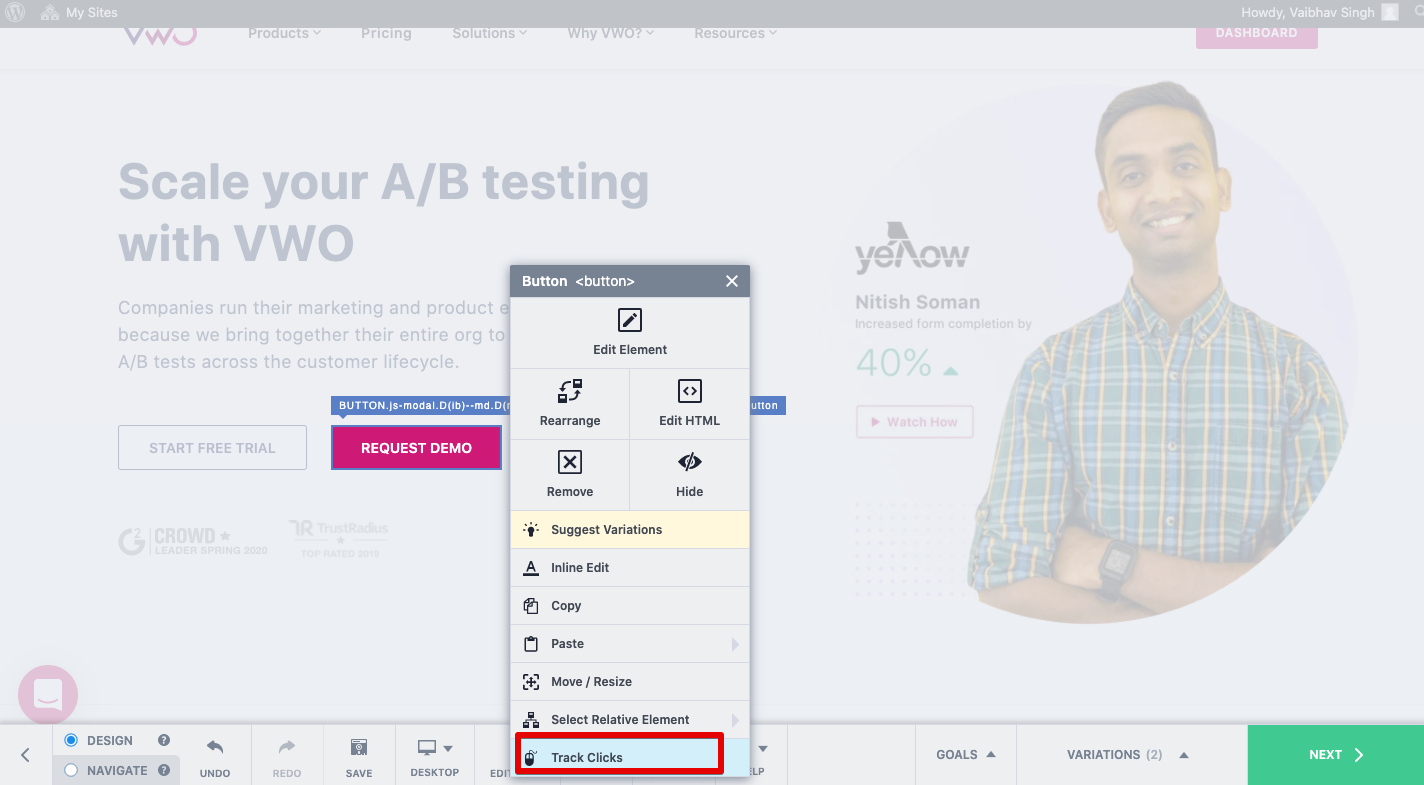Select the Remove element option
The width and height of the screenshot is (1424, 785).
point(570,475)
